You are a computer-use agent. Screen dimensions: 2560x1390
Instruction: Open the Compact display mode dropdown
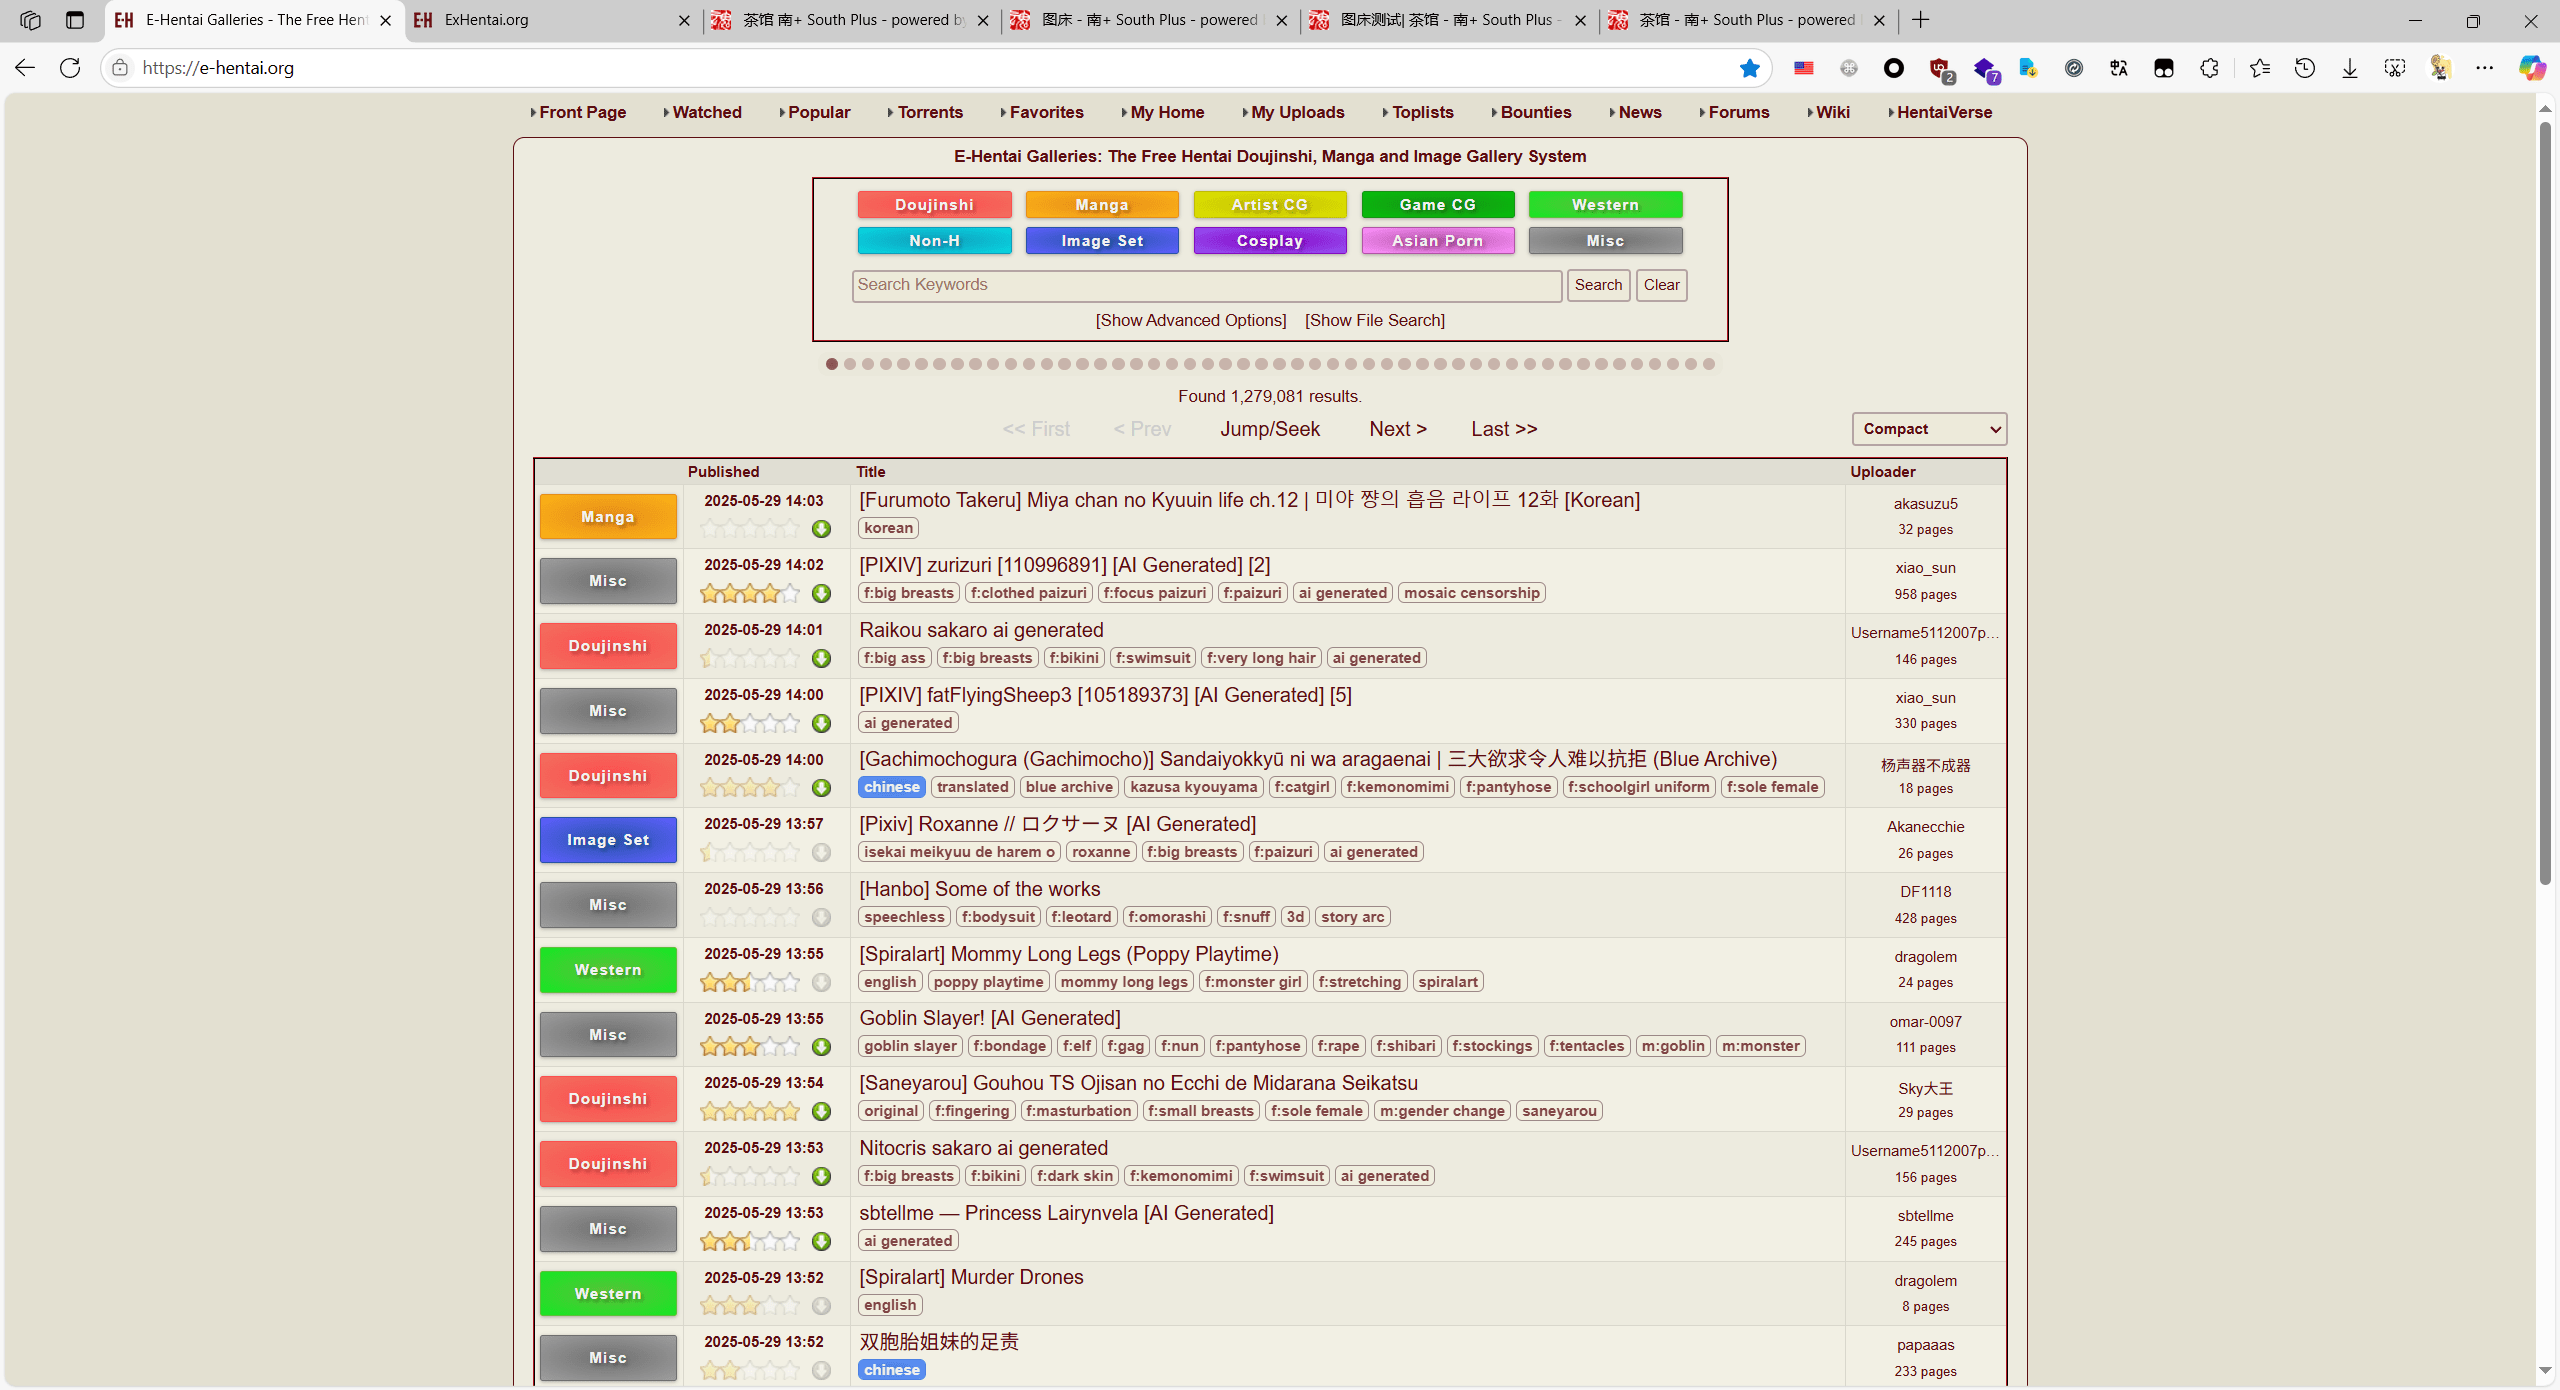[x=1928, y=429]
